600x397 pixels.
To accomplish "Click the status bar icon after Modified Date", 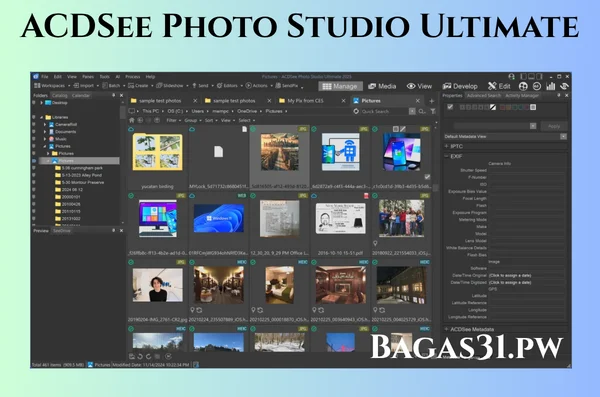I will 196,365.
